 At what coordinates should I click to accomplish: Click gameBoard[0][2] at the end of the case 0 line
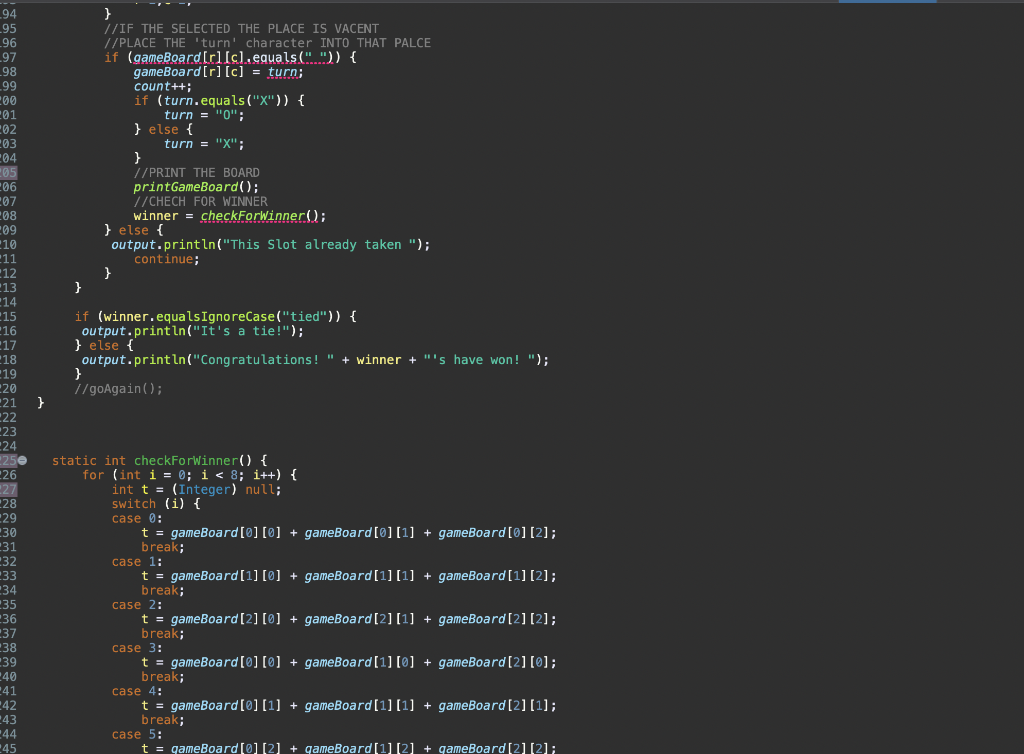tap(494, 533)
